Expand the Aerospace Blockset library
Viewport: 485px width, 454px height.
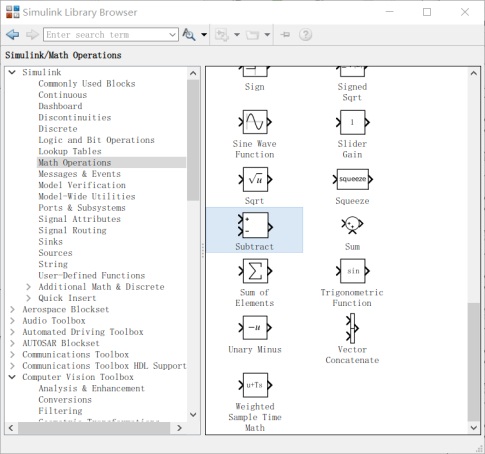pos(12,309)
